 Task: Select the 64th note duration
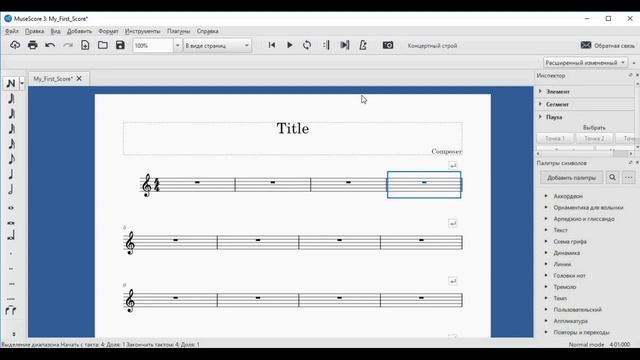pyautogui.click(x=11, y=114)
